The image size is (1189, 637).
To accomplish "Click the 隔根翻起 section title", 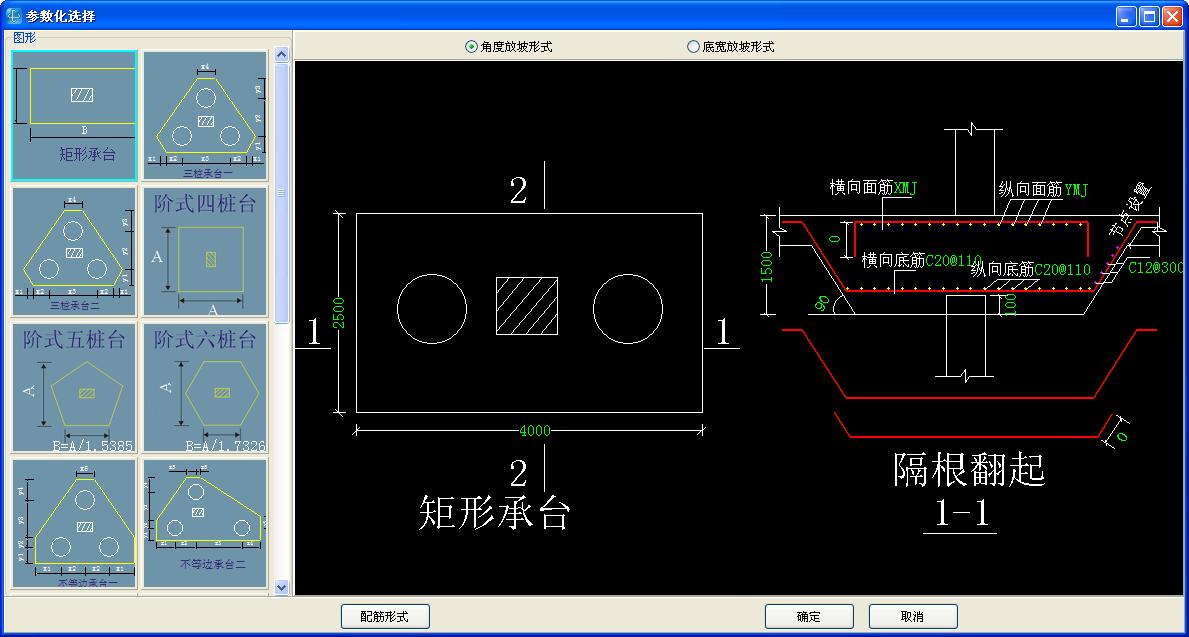I will coord(970,470).
